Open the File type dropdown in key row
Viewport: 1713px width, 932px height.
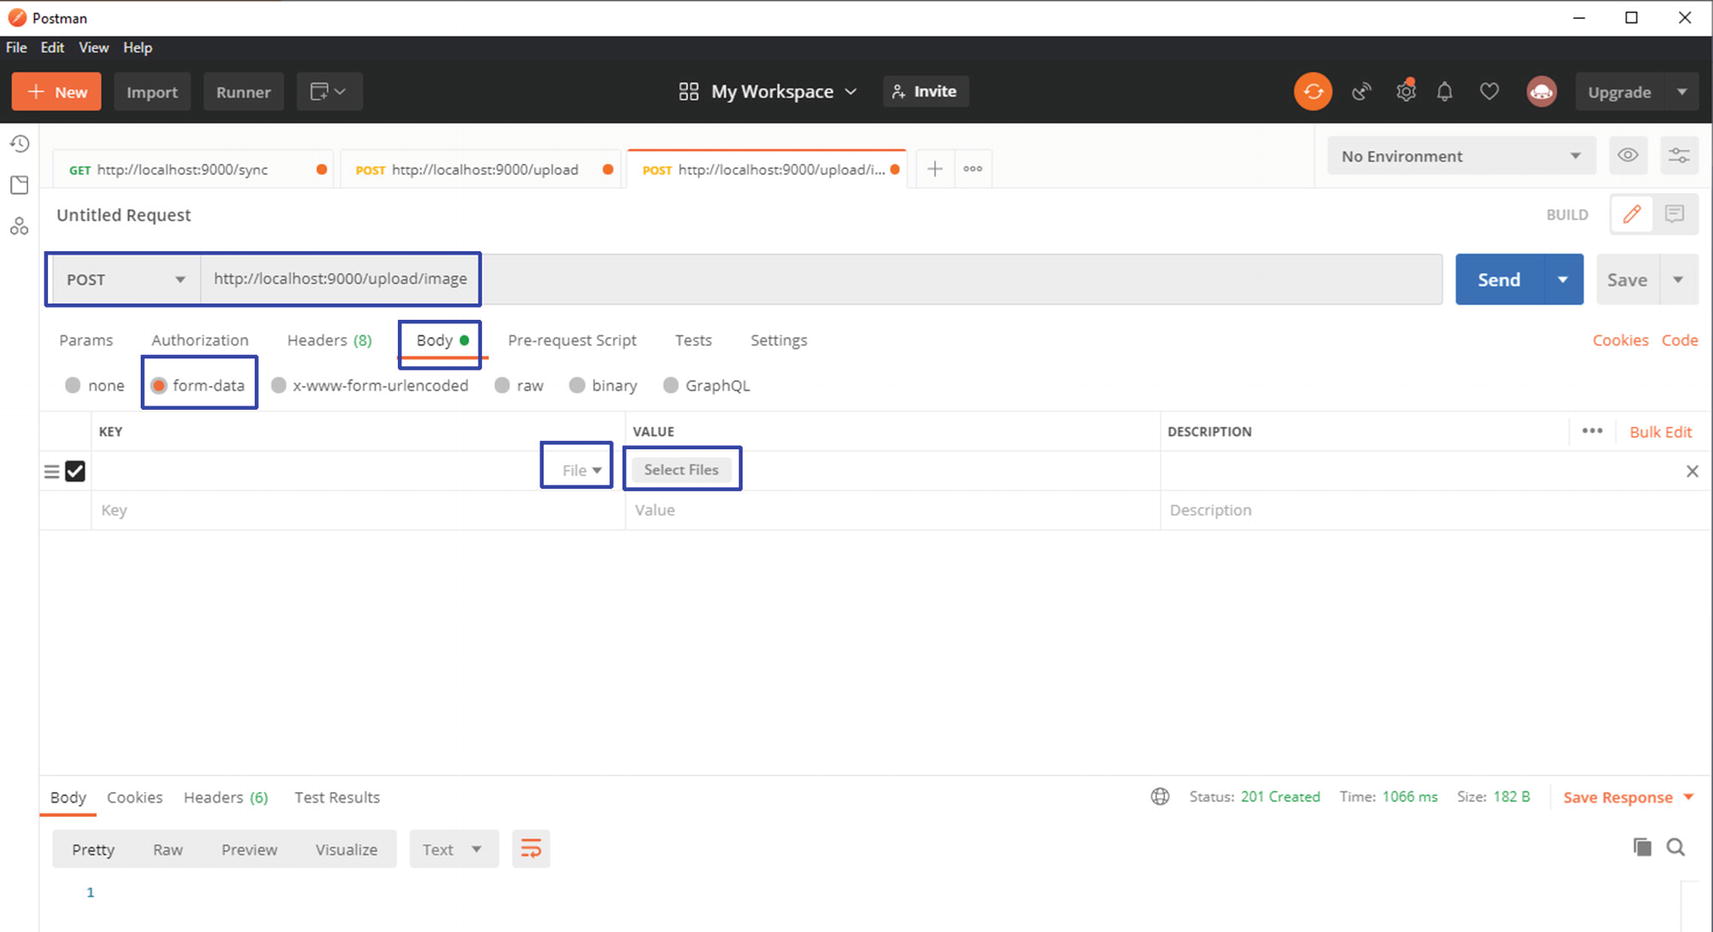[581, 470]
